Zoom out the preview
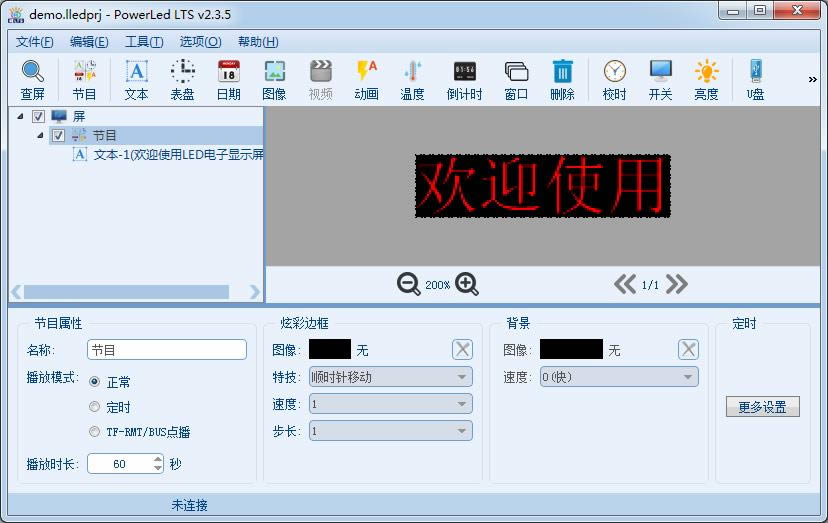 (x=408, y=284)
